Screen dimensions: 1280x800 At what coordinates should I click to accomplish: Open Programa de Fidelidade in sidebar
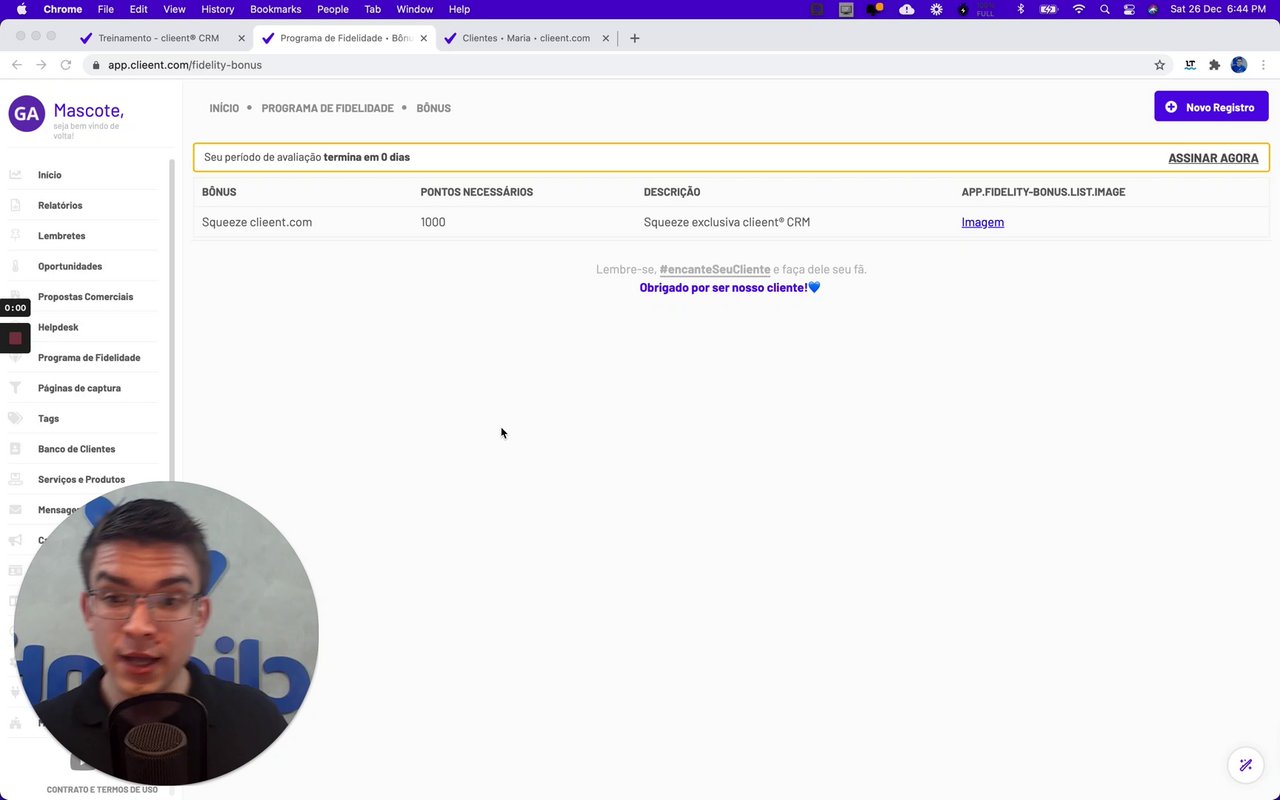[89, 358]
